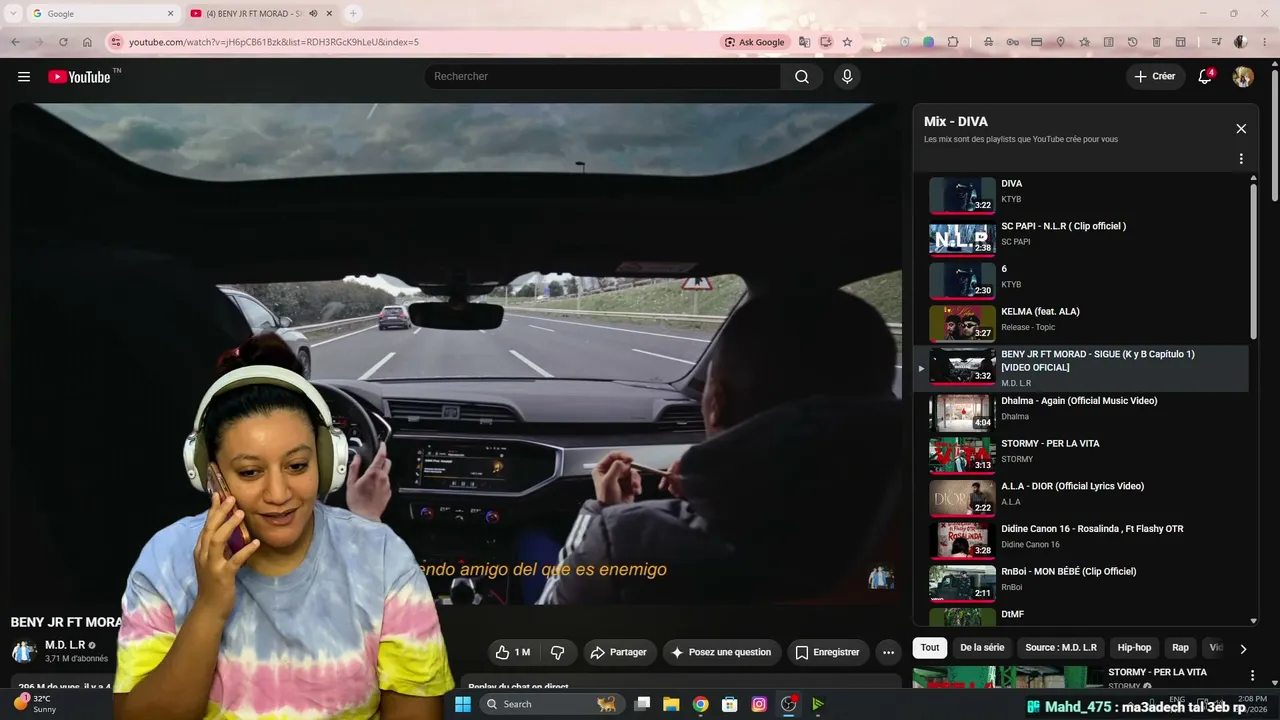Open options for the suggested STORMY video
This screenshot has height=720, width=1280.
(x=1252, y=676)
